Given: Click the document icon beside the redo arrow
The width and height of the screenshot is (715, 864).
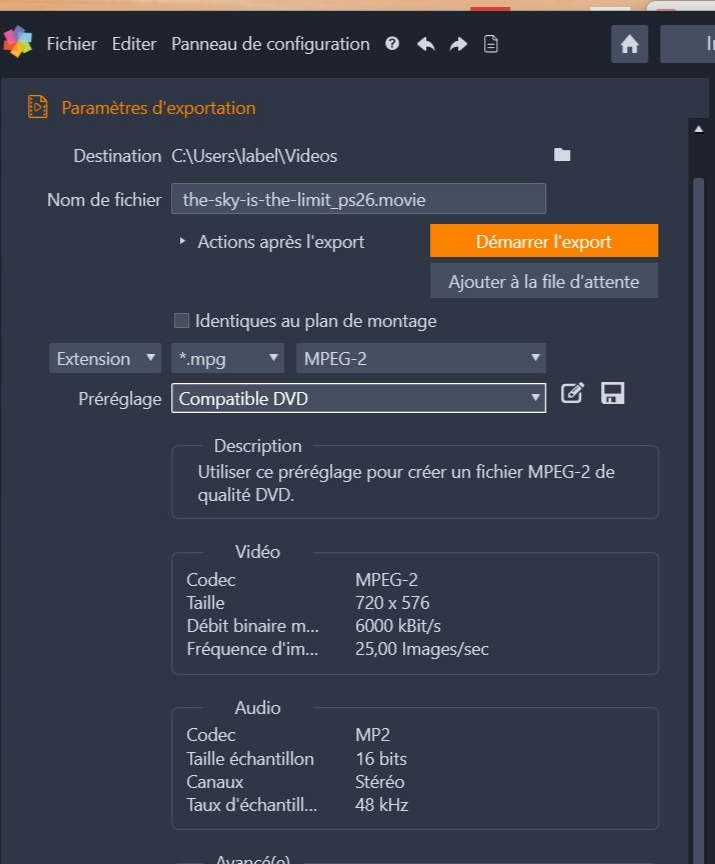Looking at the screenshot, I should pos(491,44).
